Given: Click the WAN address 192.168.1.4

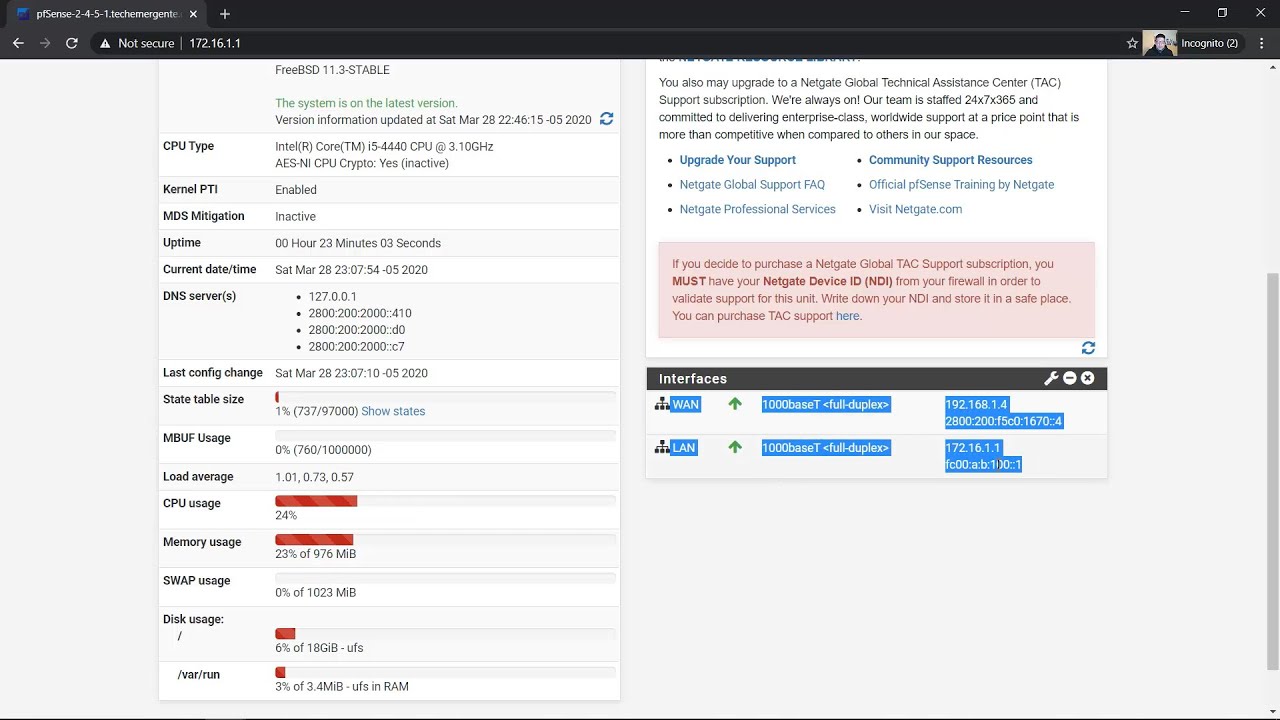Looking at the screenshot, I should tap(976, 405).
